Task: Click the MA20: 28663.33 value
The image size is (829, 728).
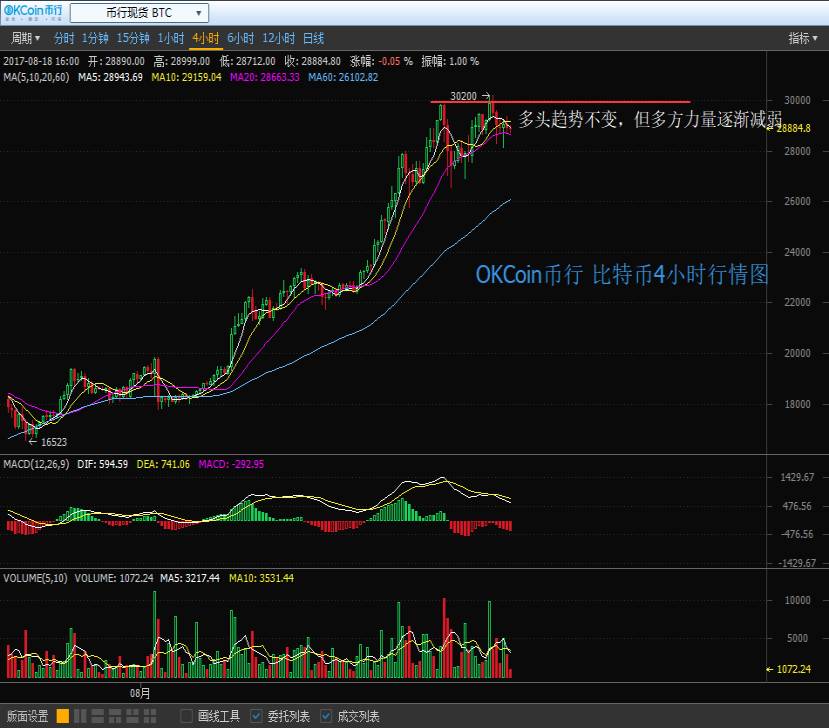Action: click(264, 77)
